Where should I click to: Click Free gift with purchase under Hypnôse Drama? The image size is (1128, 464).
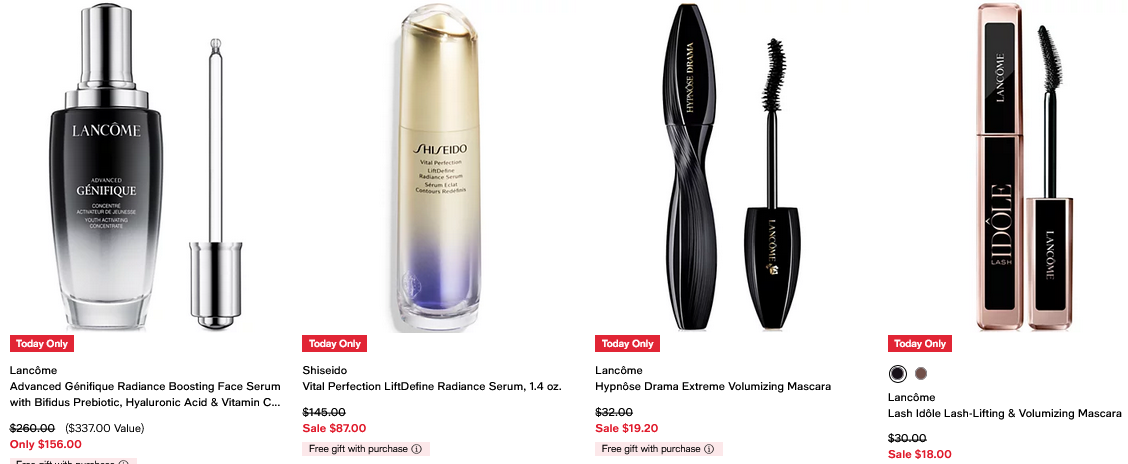[651, 449]
